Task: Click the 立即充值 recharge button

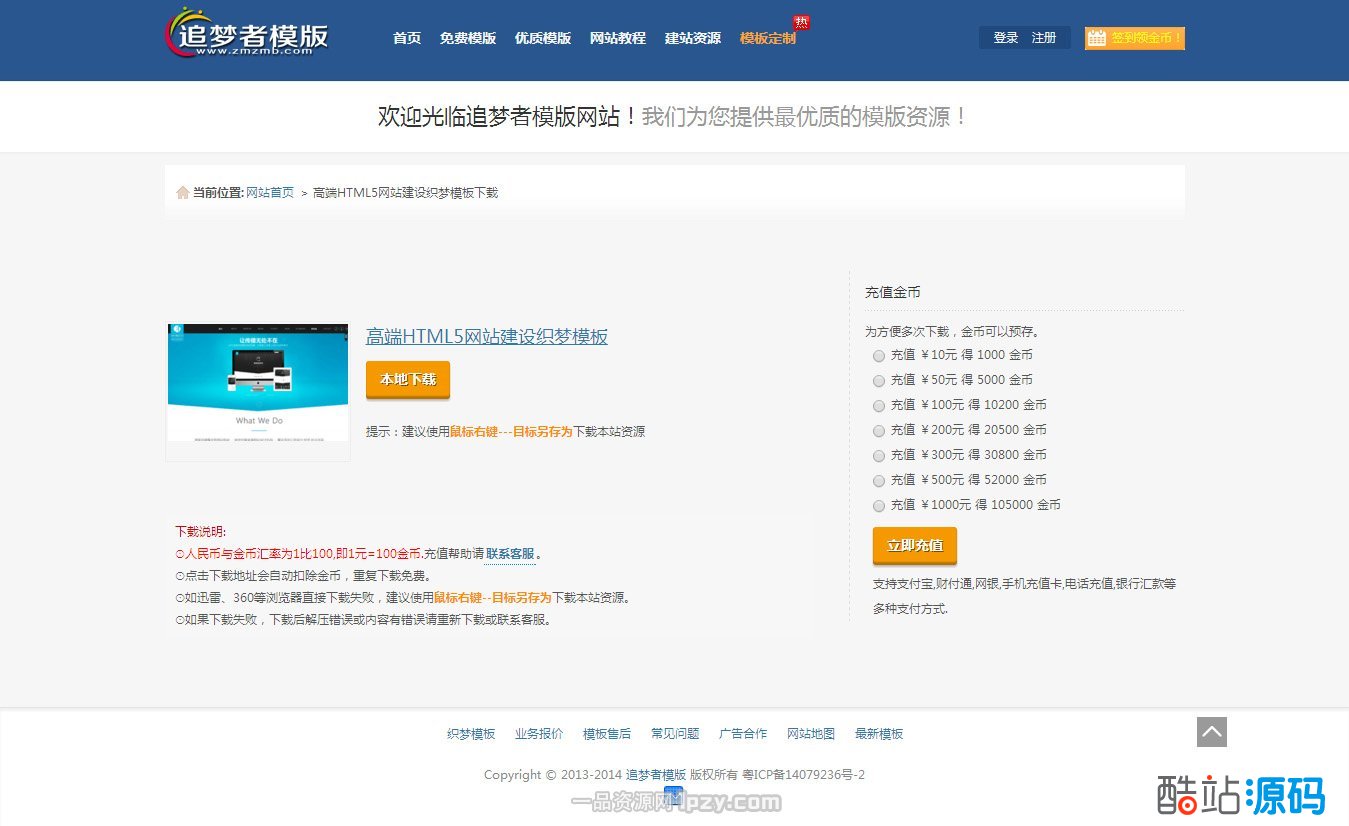Action: [x=914, y=545]
